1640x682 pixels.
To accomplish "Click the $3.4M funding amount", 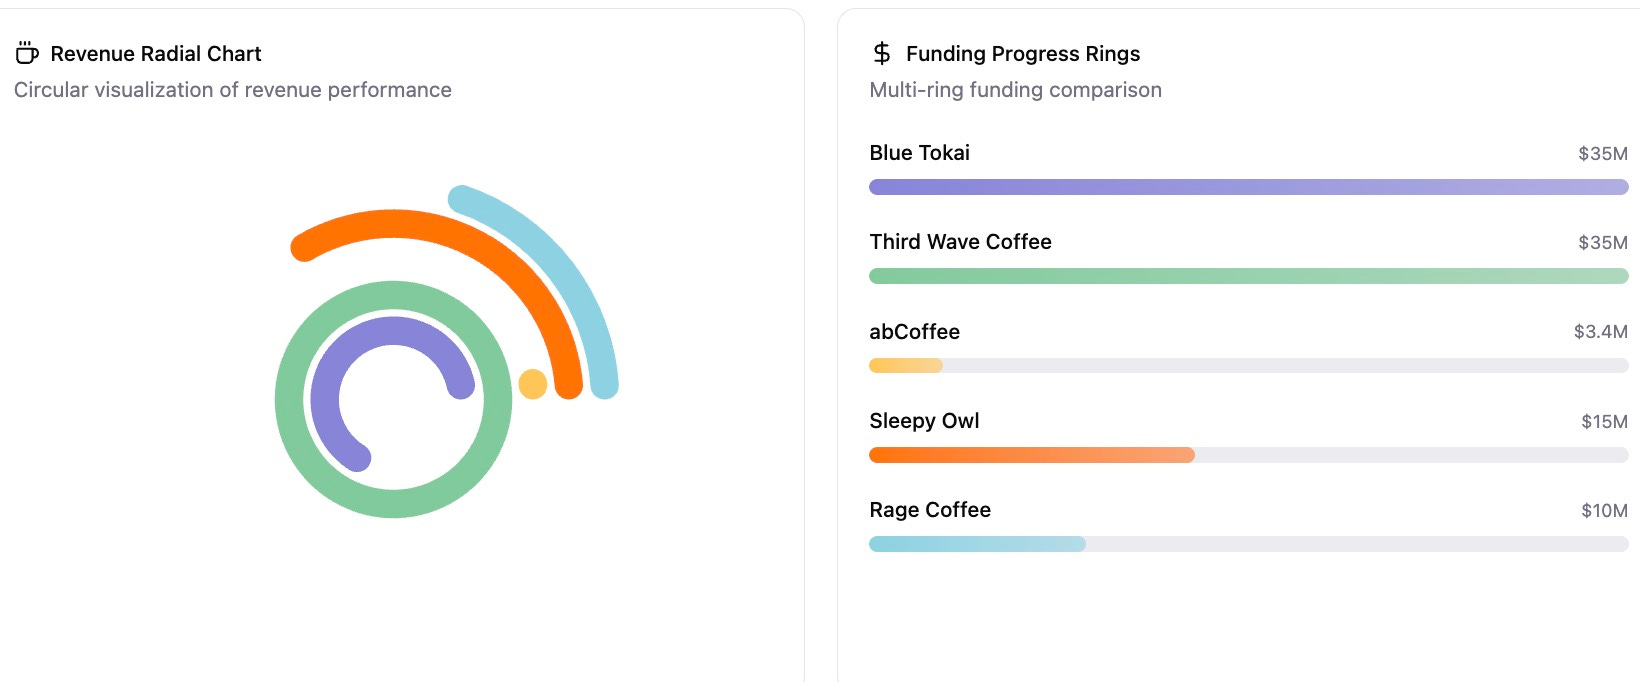I will 1600,332.
